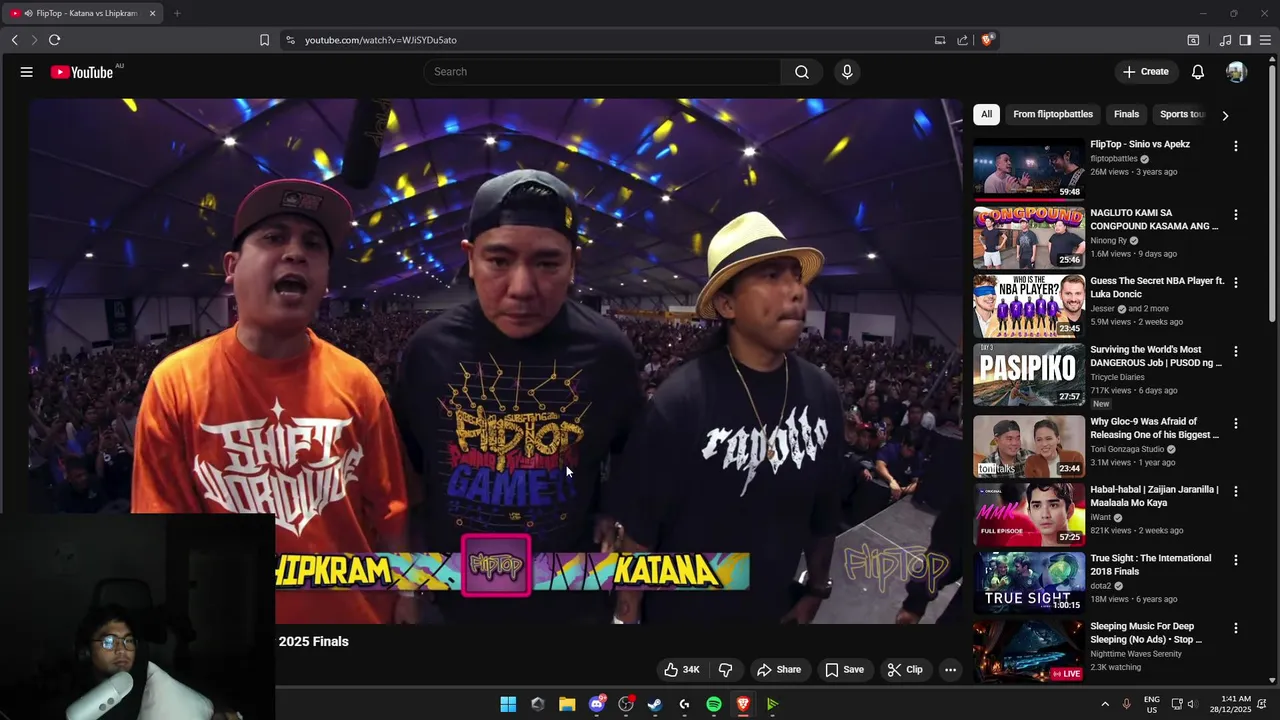Open the more actions ellipsis under video

[x=951, y=670]
